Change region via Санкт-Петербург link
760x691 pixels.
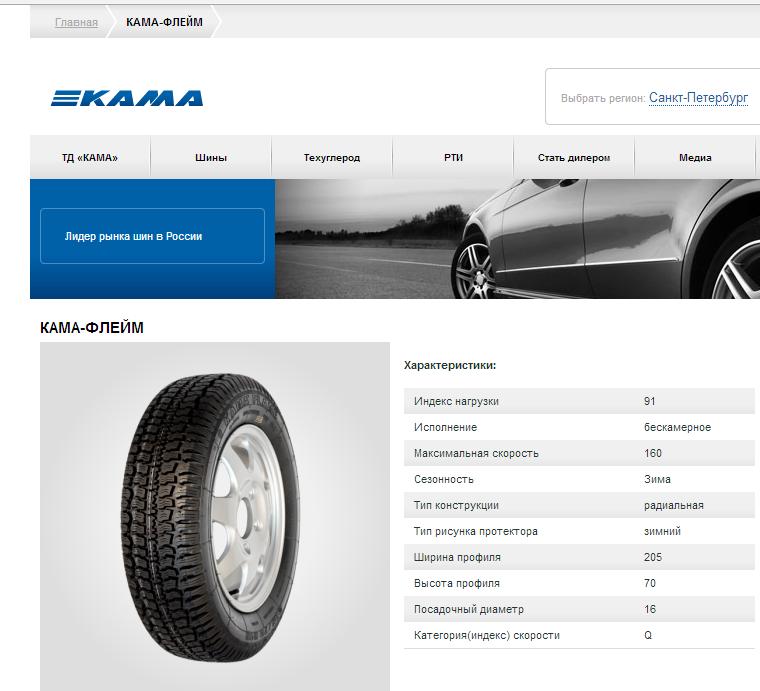[x=698, y=98]
